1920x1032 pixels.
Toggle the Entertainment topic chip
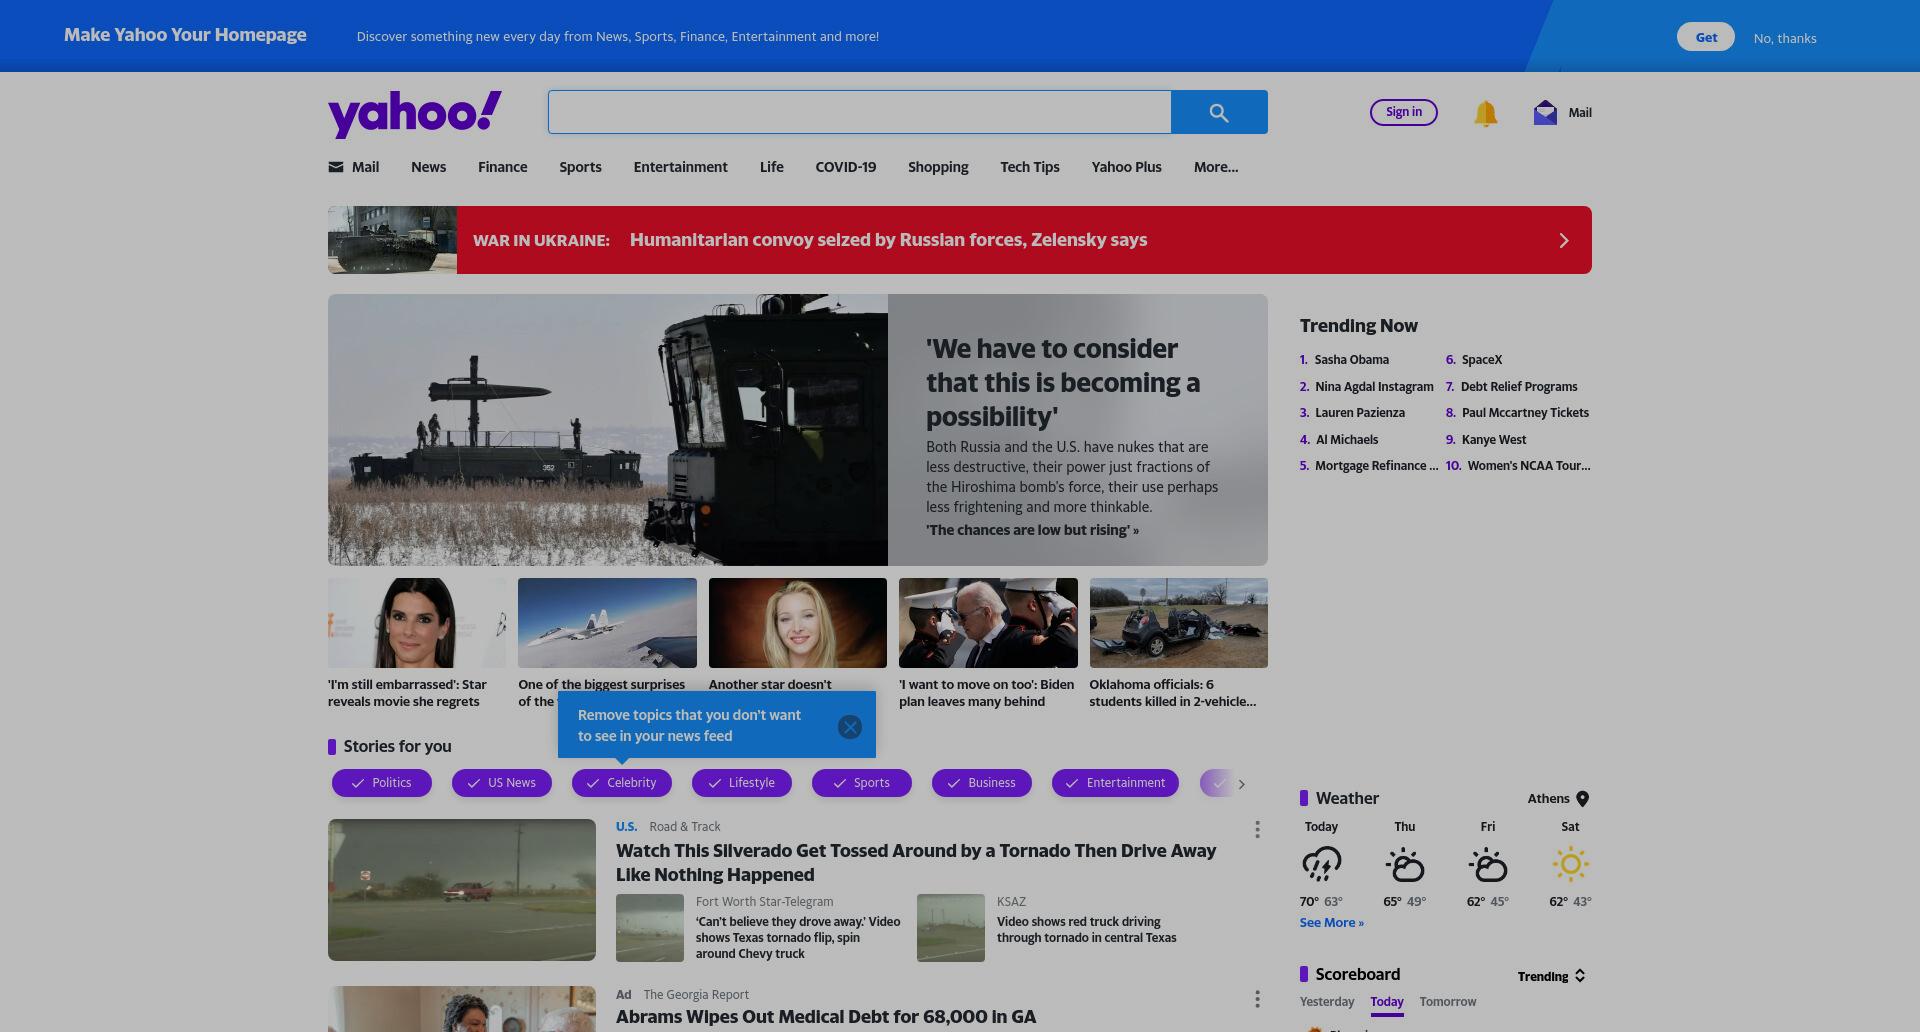coord(1115,783)
